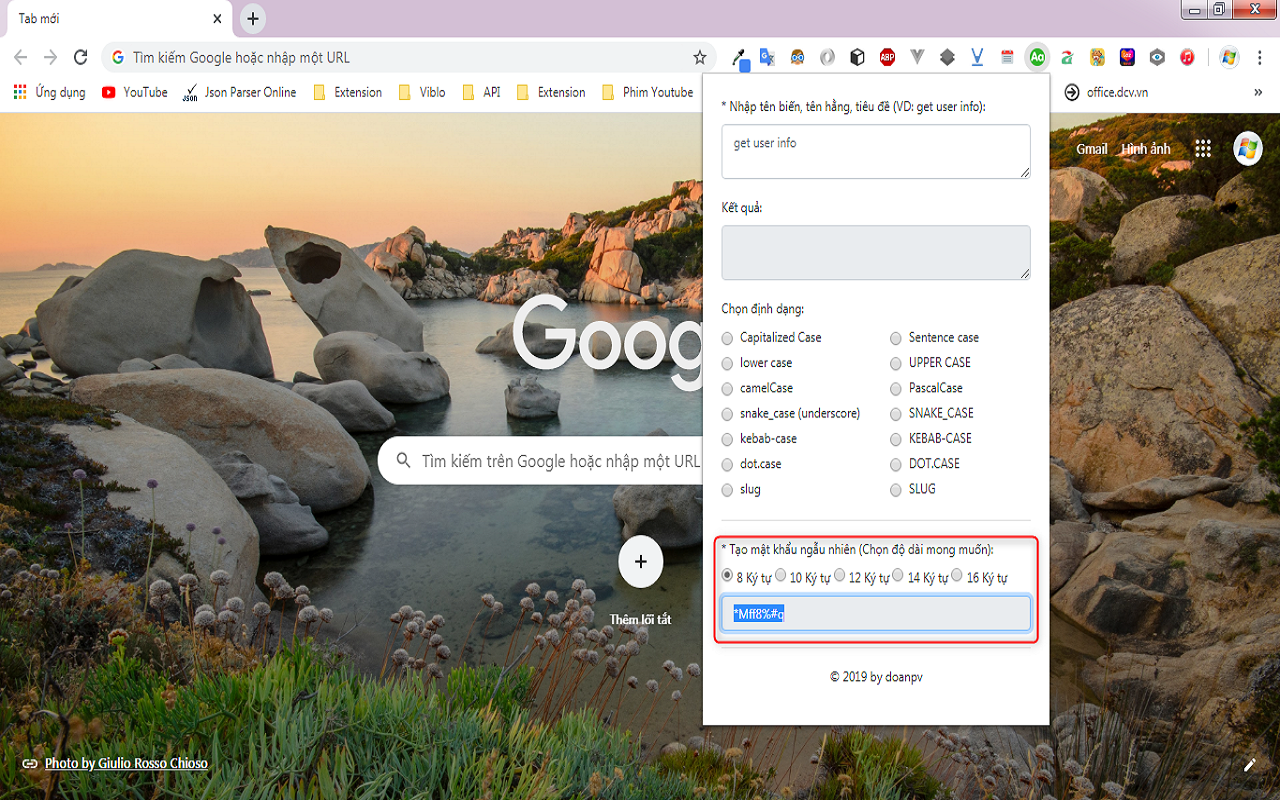This screenshot has height=800, width=1280.
Task: Open a new browser tab
Action: [x=253, y=18]
